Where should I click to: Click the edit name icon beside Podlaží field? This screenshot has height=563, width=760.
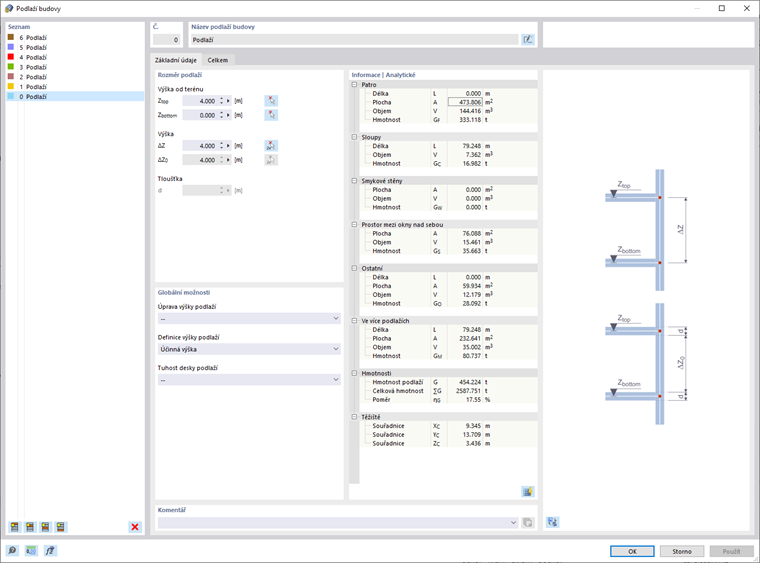tap(527, 40)
